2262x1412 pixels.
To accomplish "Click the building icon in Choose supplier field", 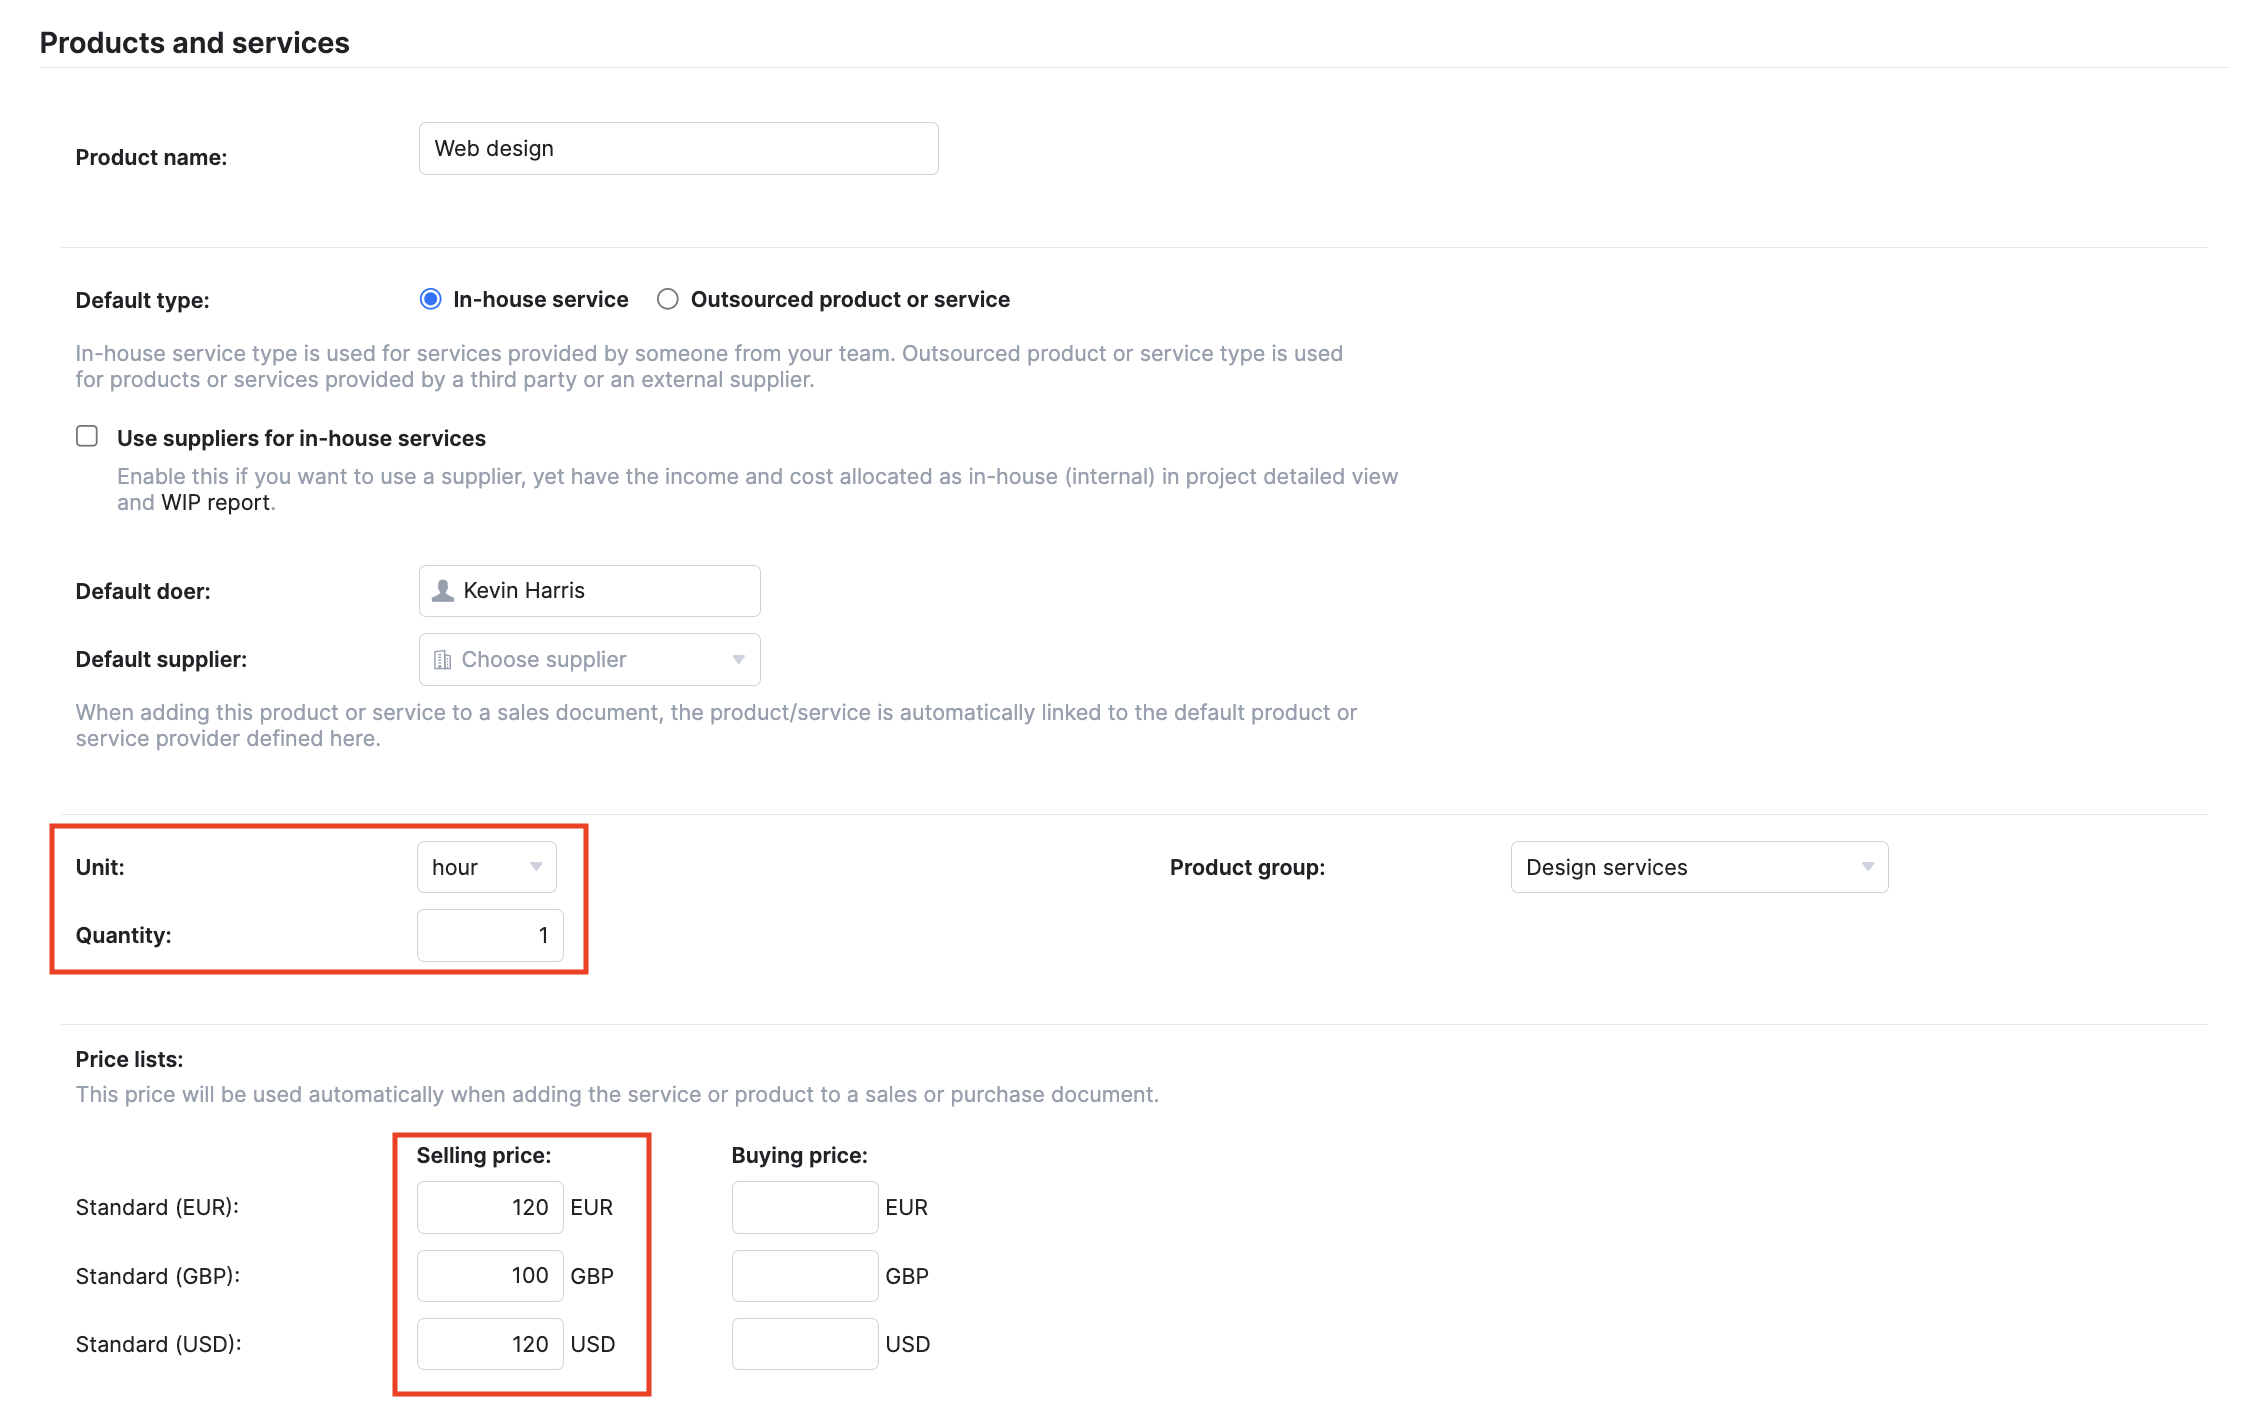I will (443, 659).
